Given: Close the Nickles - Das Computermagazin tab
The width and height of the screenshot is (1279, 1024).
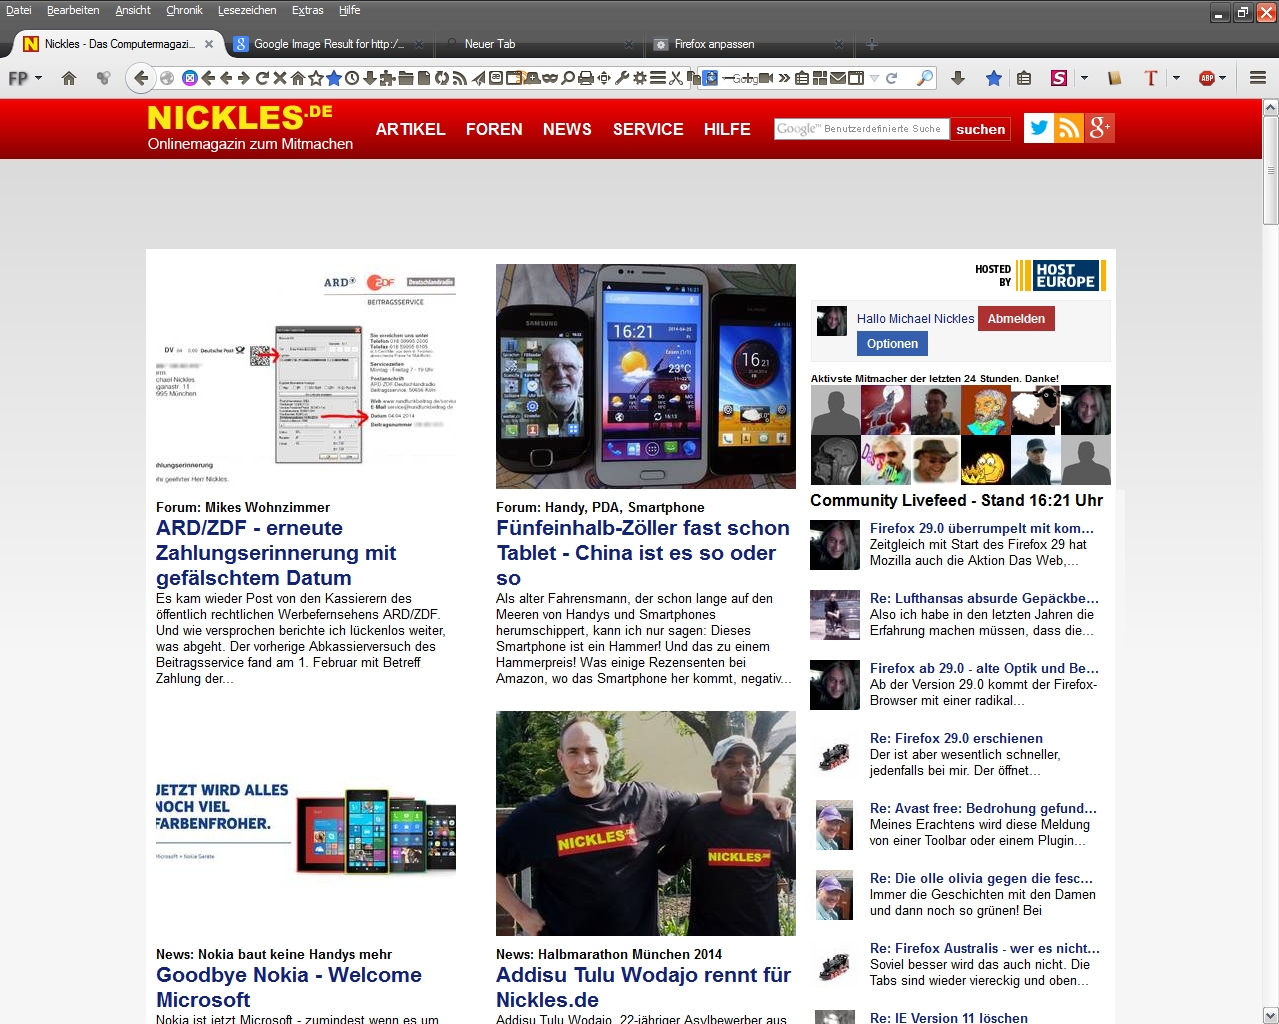Looking at the screenshot, I should 209,44.
